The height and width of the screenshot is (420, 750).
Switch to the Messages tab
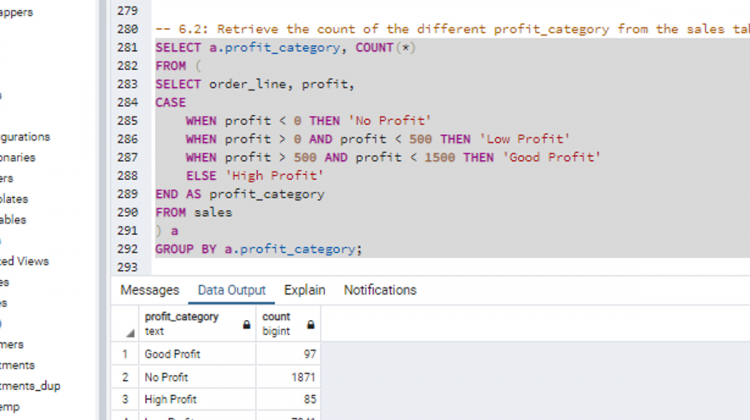(150, 290)
